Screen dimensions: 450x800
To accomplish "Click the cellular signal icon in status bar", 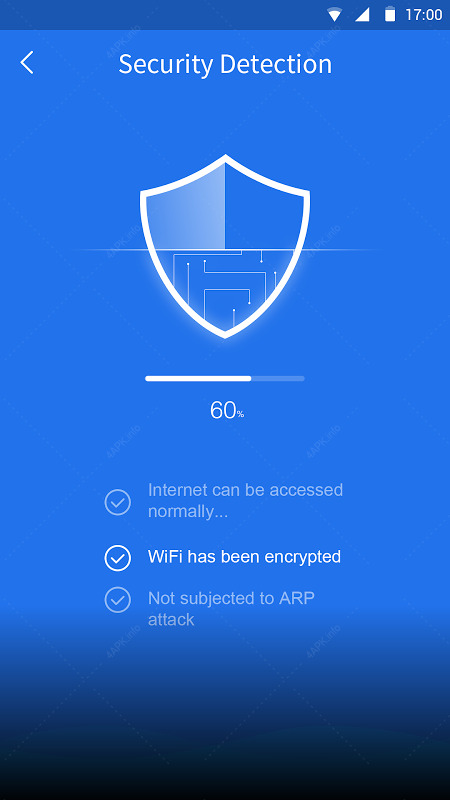I will pos(362,15).
